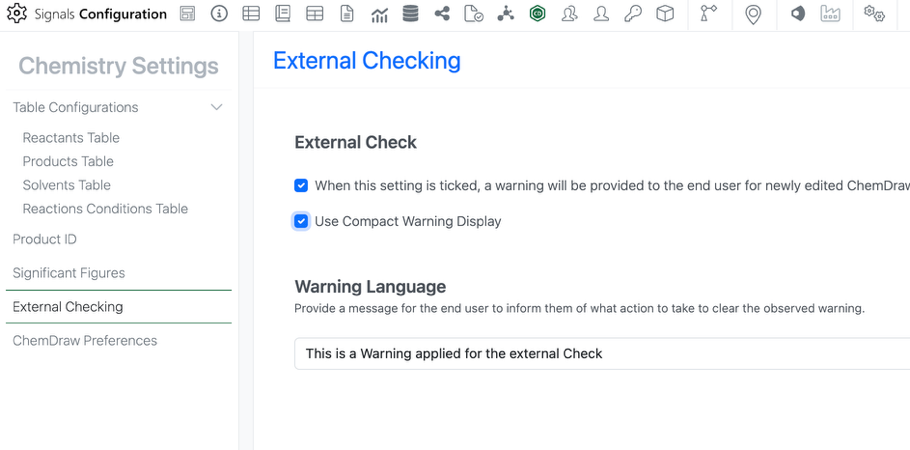Click the Warning Language section heading
The height and width of the screenshot is (450, 910).
tap(370, 286)
